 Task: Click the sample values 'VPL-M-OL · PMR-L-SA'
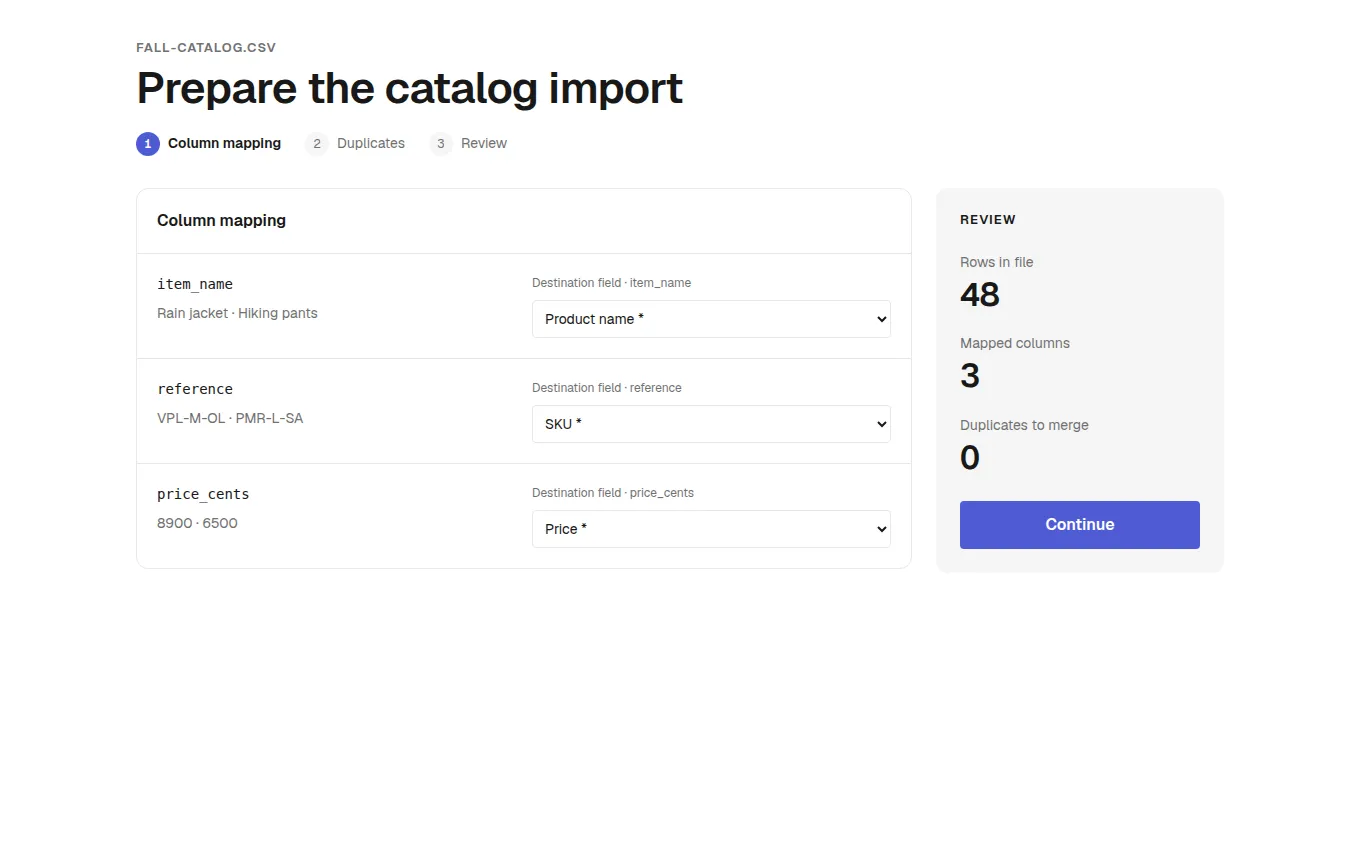[230, 418]
